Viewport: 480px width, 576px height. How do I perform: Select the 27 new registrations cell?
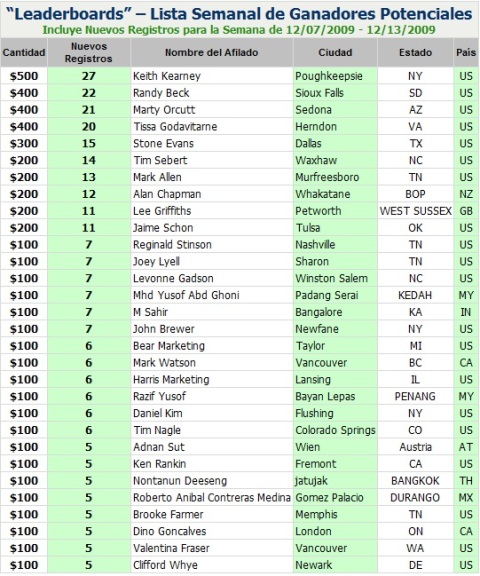click(x=89, y=76)
